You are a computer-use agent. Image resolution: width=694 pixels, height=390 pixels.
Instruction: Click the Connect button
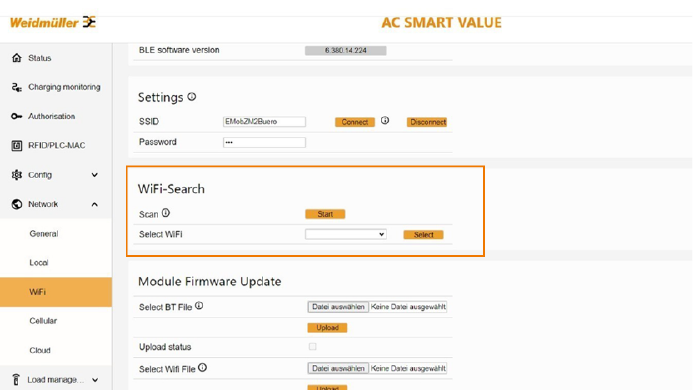pos(355,122)
